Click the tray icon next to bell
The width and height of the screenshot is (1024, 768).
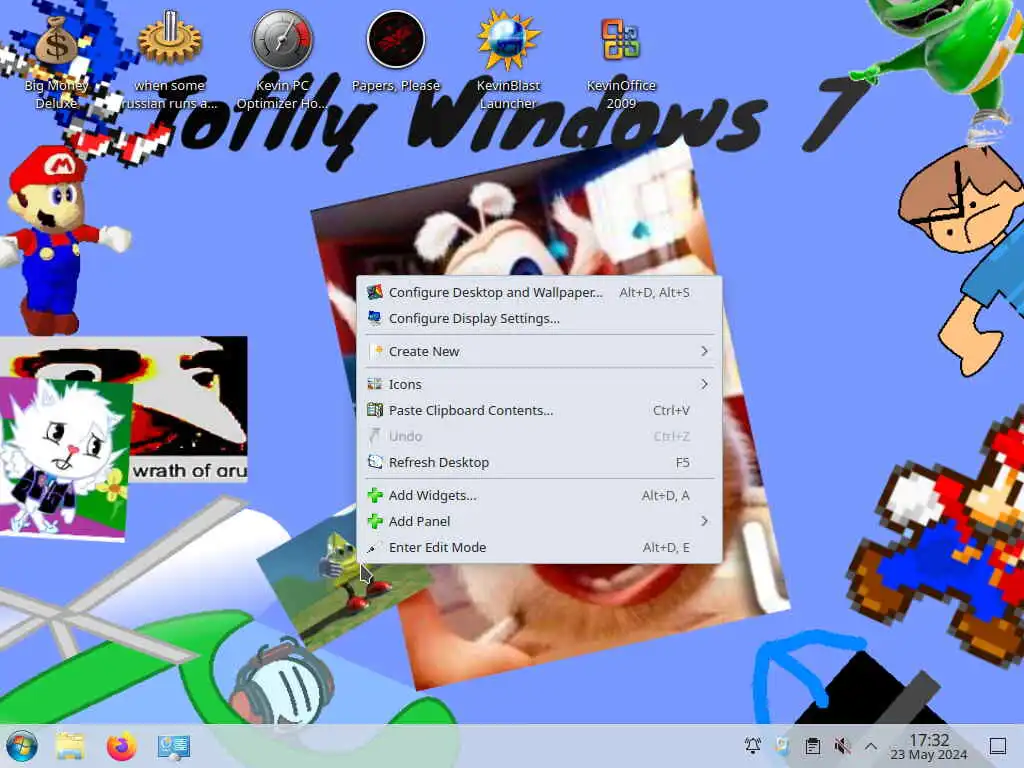782,745
